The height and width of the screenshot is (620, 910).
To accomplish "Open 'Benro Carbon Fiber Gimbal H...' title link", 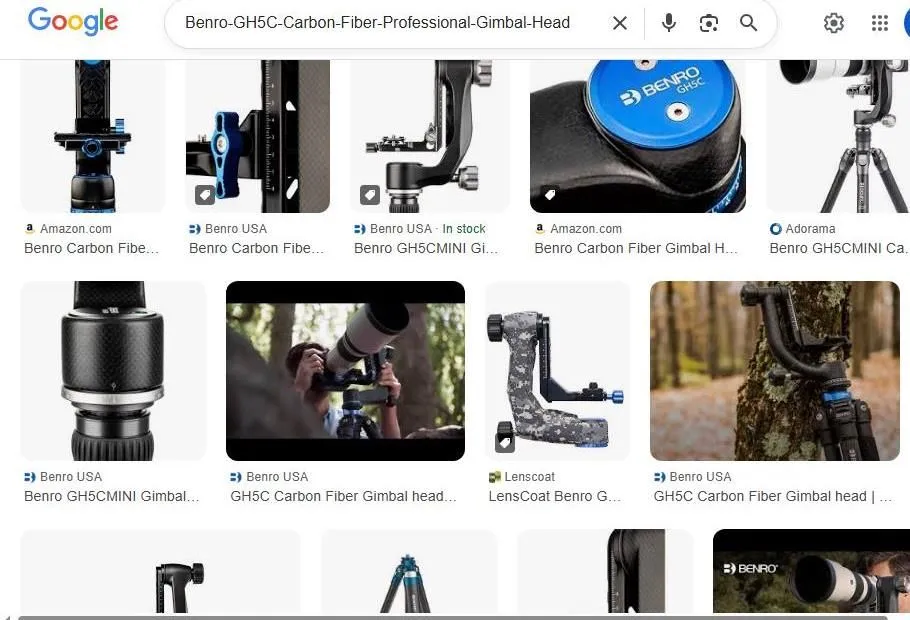I will 636,248.
